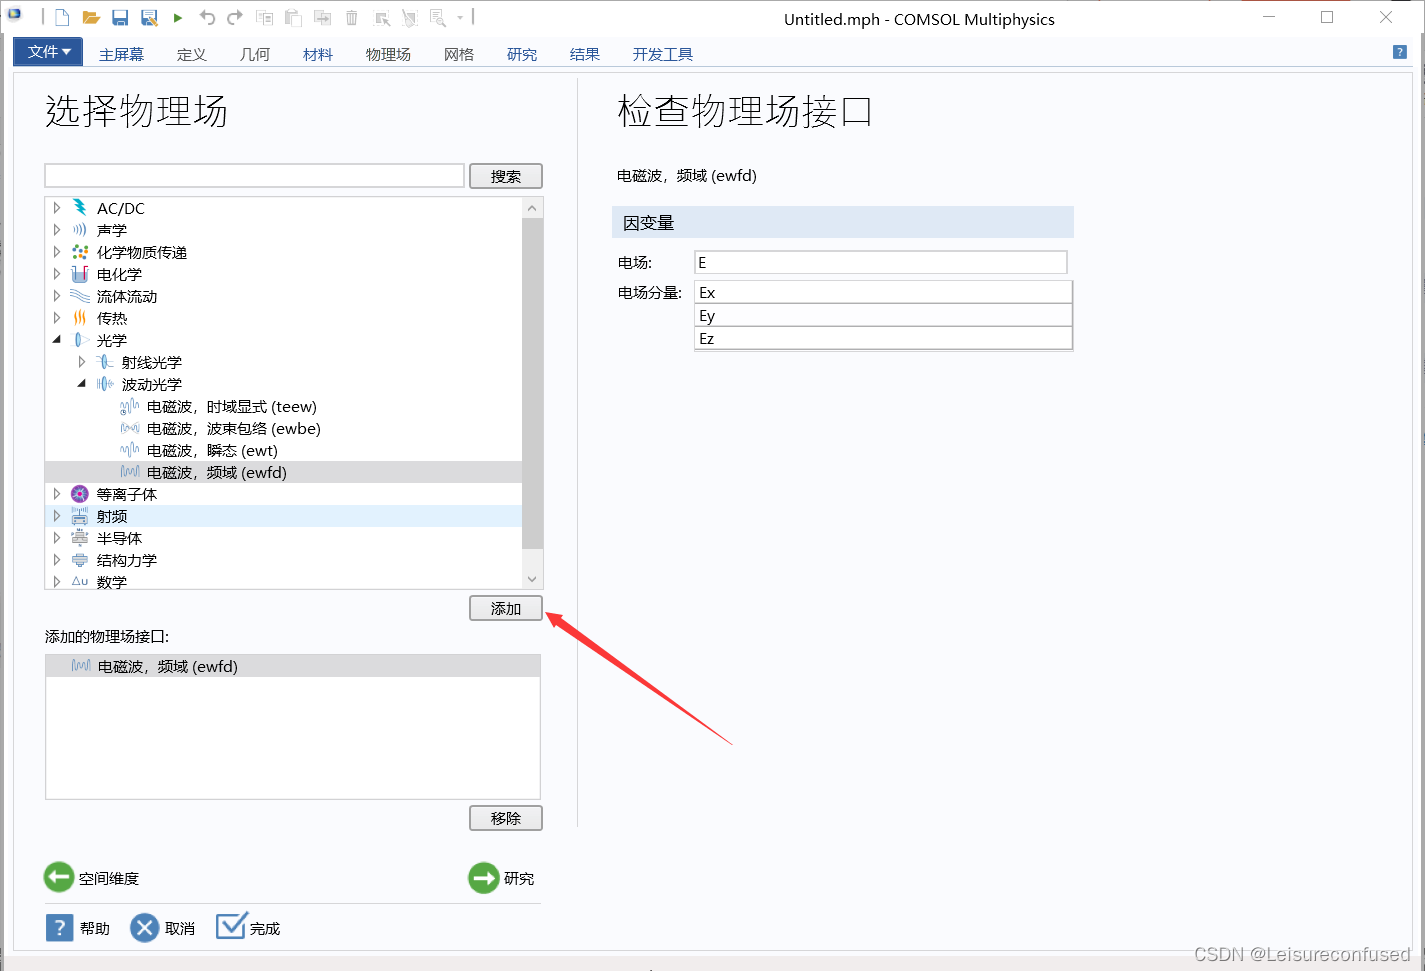Click the Duplicate icon in toolbar
This screenshot has height=971, width=1425.
(x=322, y=18)
